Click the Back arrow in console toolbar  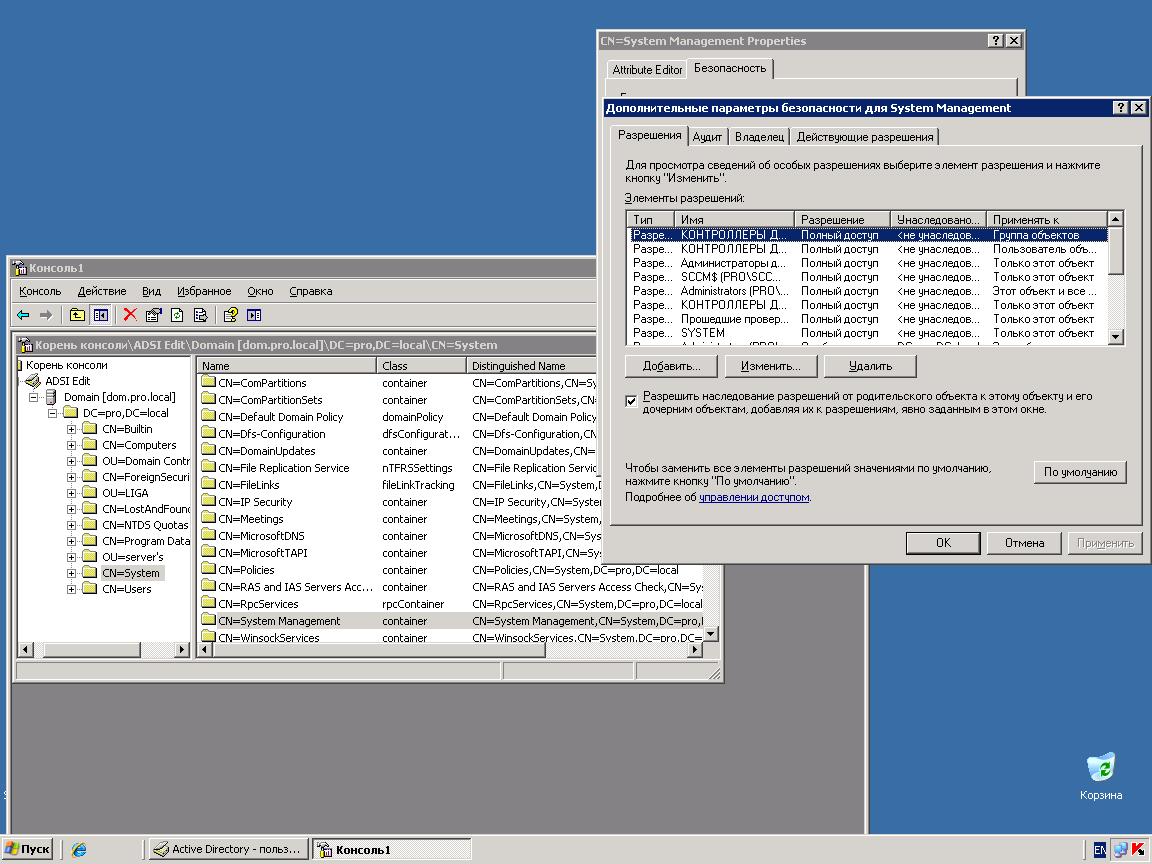coord(23,315)
